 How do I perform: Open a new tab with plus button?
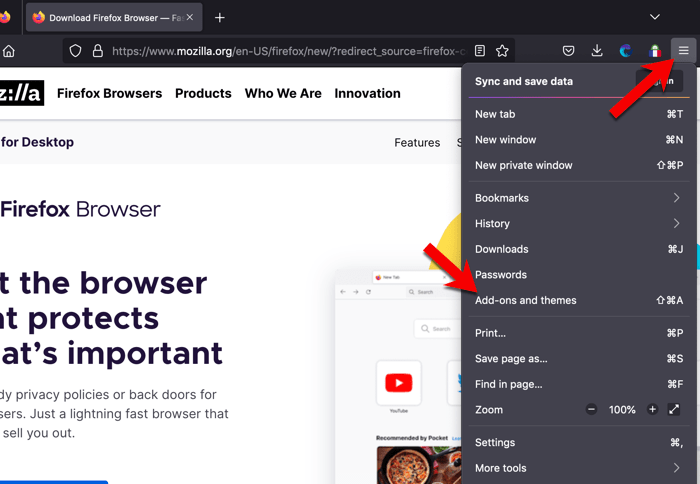pos(220,17)
